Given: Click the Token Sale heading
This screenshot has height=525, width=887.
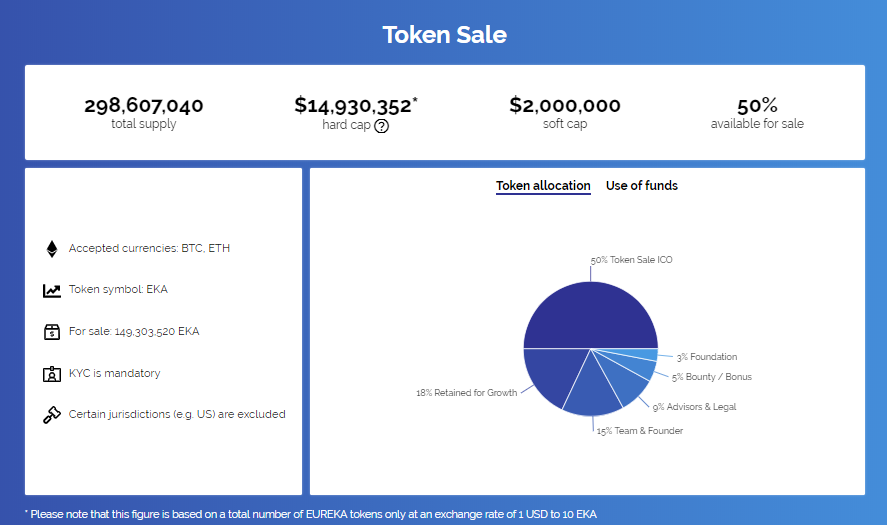Looking at the screenshot, I should coord(444,35).
